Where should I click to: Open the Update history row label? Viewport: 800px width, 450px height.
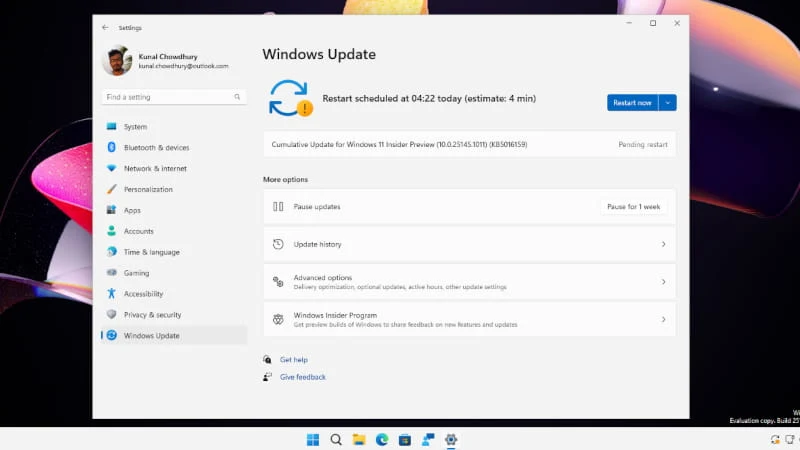317,244
